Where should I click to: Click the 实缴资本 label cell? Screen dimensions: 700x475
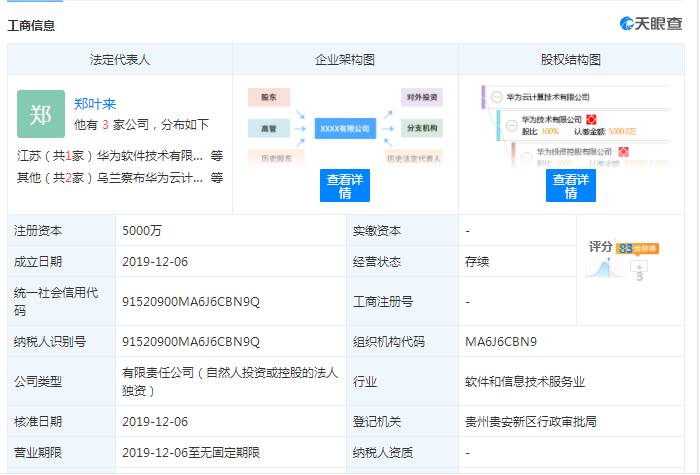[x=402, y=230]
